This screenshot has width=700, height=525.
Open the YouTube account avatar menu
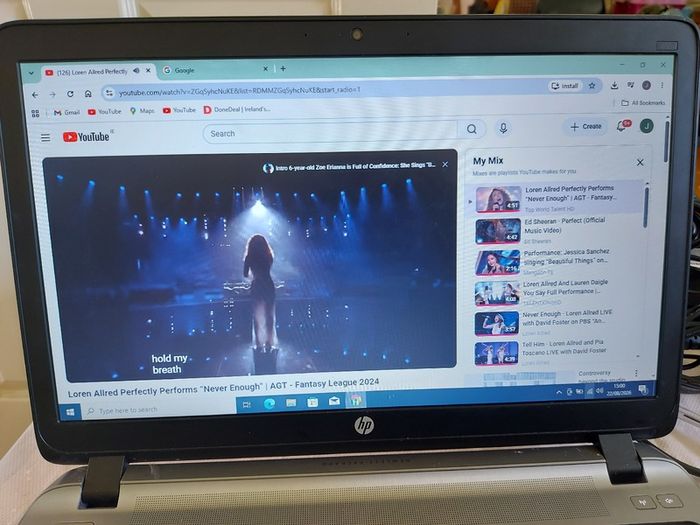click(x=646, y=126)
